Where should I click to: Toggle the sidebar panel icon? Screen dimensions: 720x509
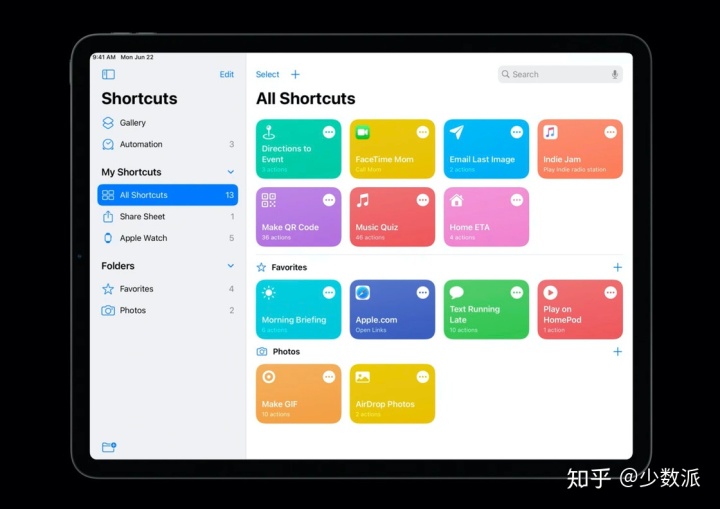[x=108, y=74]
